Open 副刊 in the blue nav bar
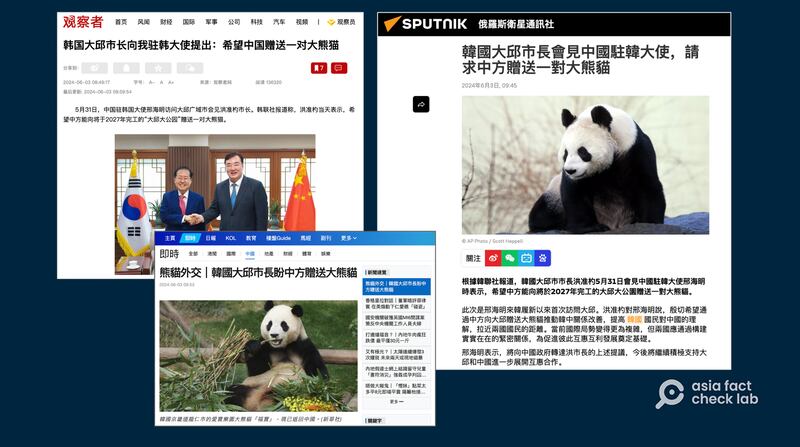Image resolution: width=800 pixels, height=447 pixels. pyautogui.click(x=326, y=238)
